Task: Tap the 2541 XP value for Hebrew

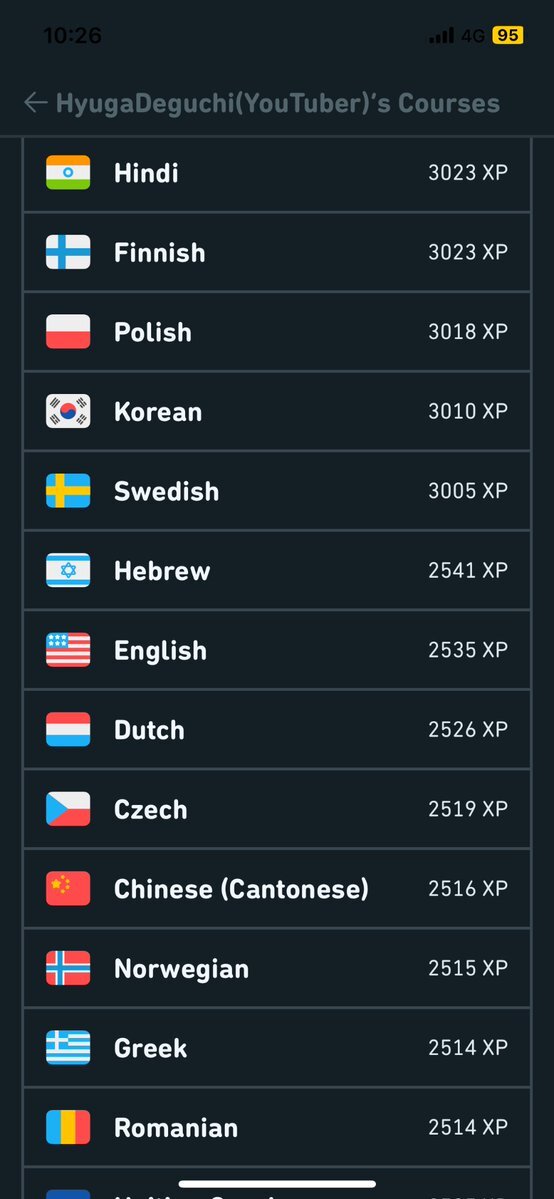Action: 468,570
